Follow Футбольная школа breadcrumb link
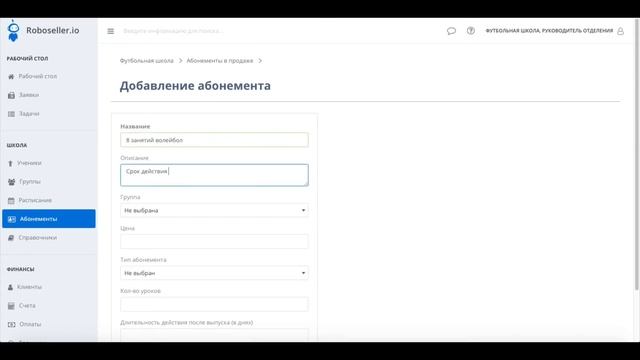Image resolution: width=640 pixels, height=360 pixels. pyautogui.click(x=147, y=61)
